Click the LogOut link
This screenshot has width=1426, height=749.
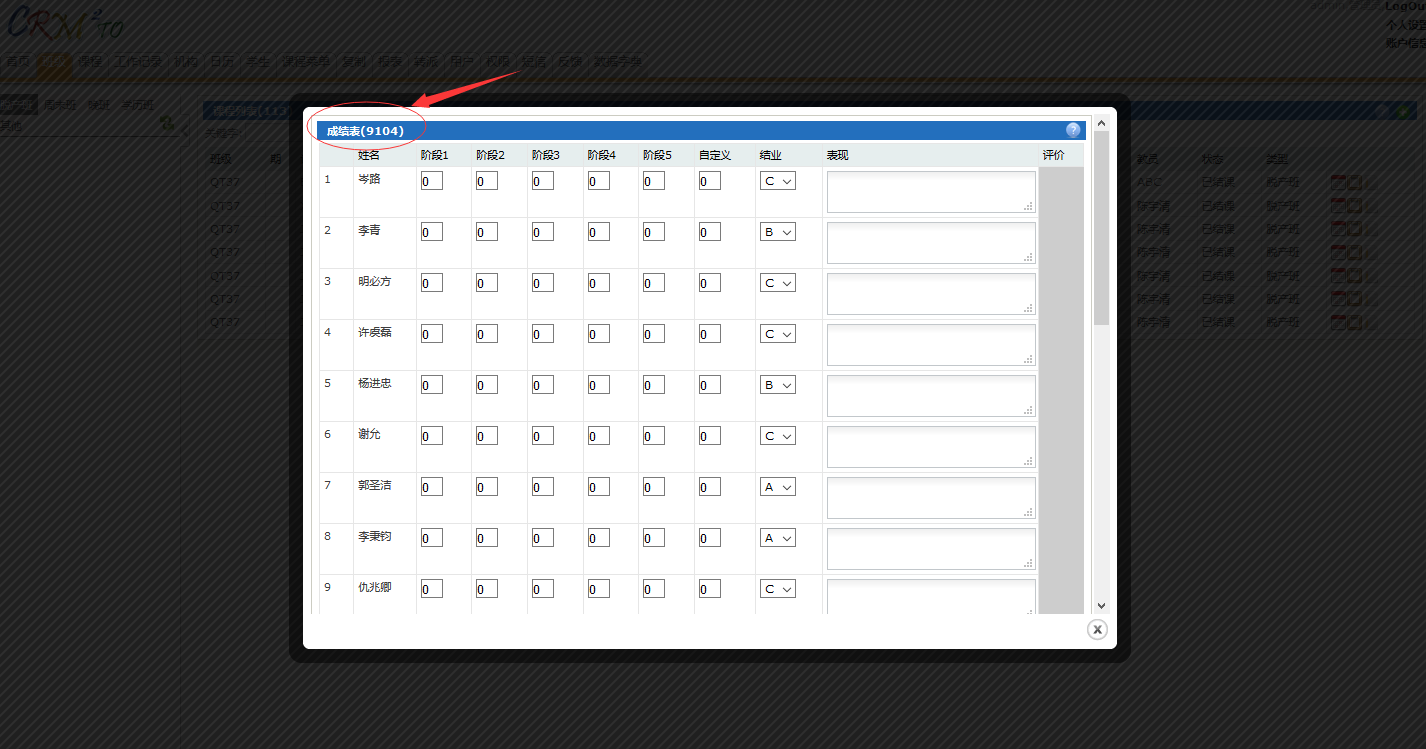[x=1404, y=6]
